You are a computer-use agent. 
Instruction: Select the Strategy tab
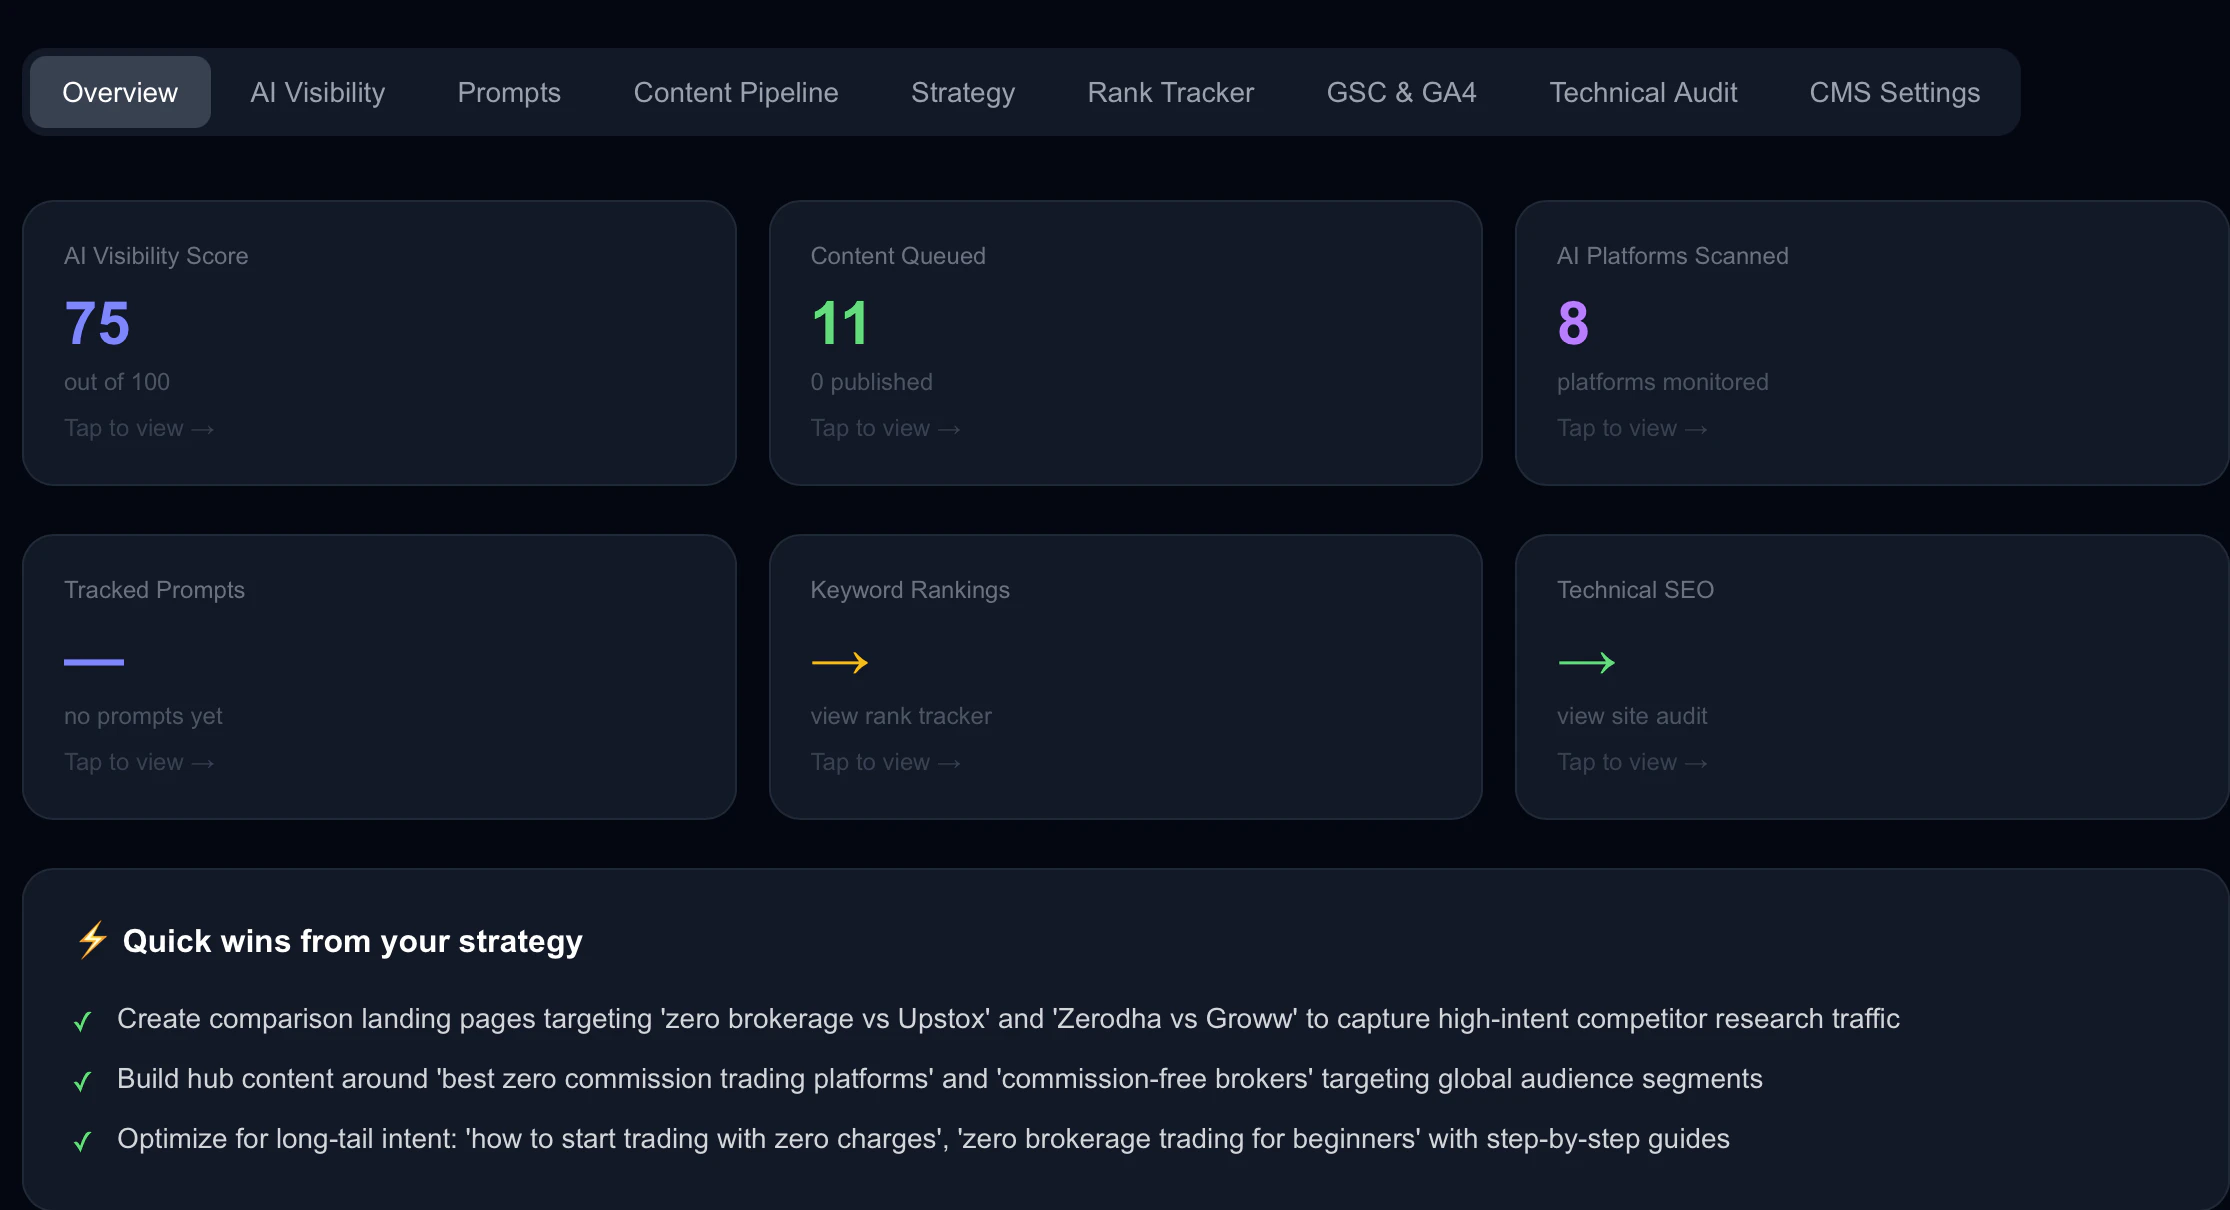pyautogui.click(x=963, y=92)
